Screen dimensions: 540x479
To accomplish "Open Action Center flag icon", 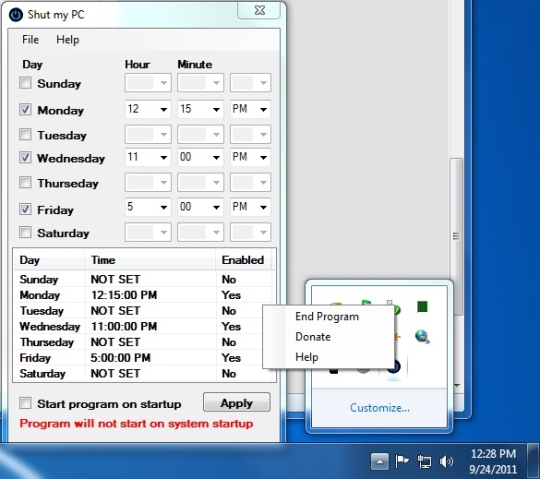I will pos(402,461).
